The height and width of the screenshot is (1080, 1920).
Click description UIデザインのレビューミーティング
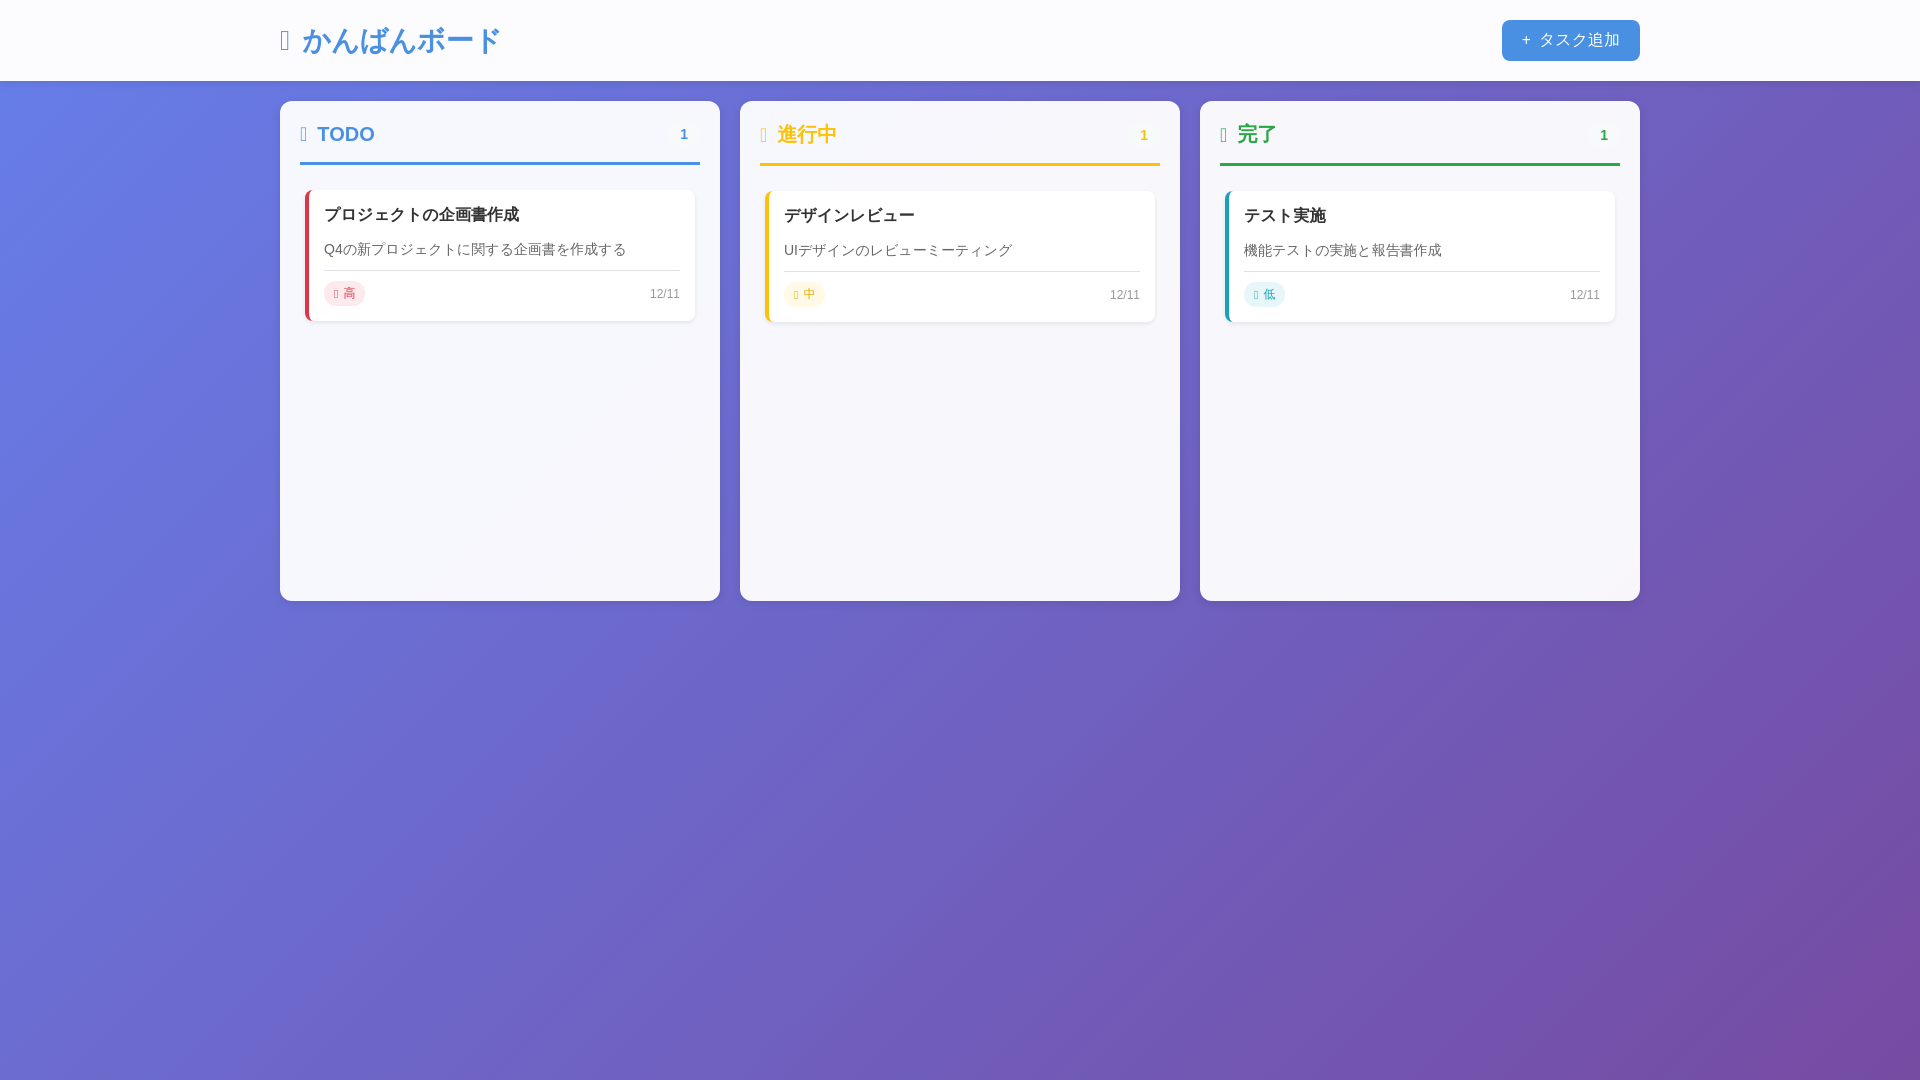898,250
